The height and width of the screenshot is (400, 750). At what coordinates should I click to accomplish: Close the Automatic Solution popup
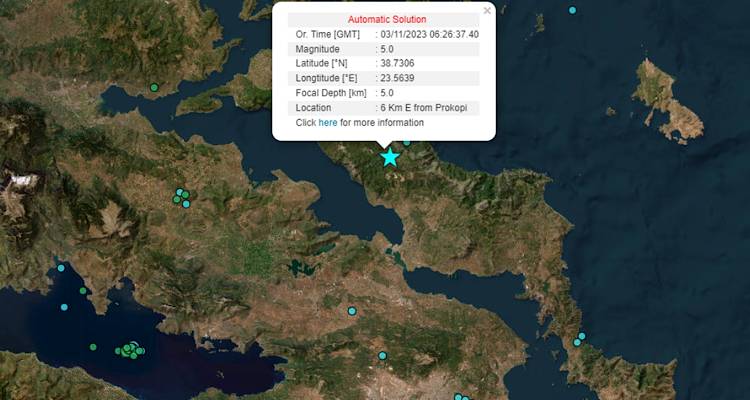[x=487, y=11]
